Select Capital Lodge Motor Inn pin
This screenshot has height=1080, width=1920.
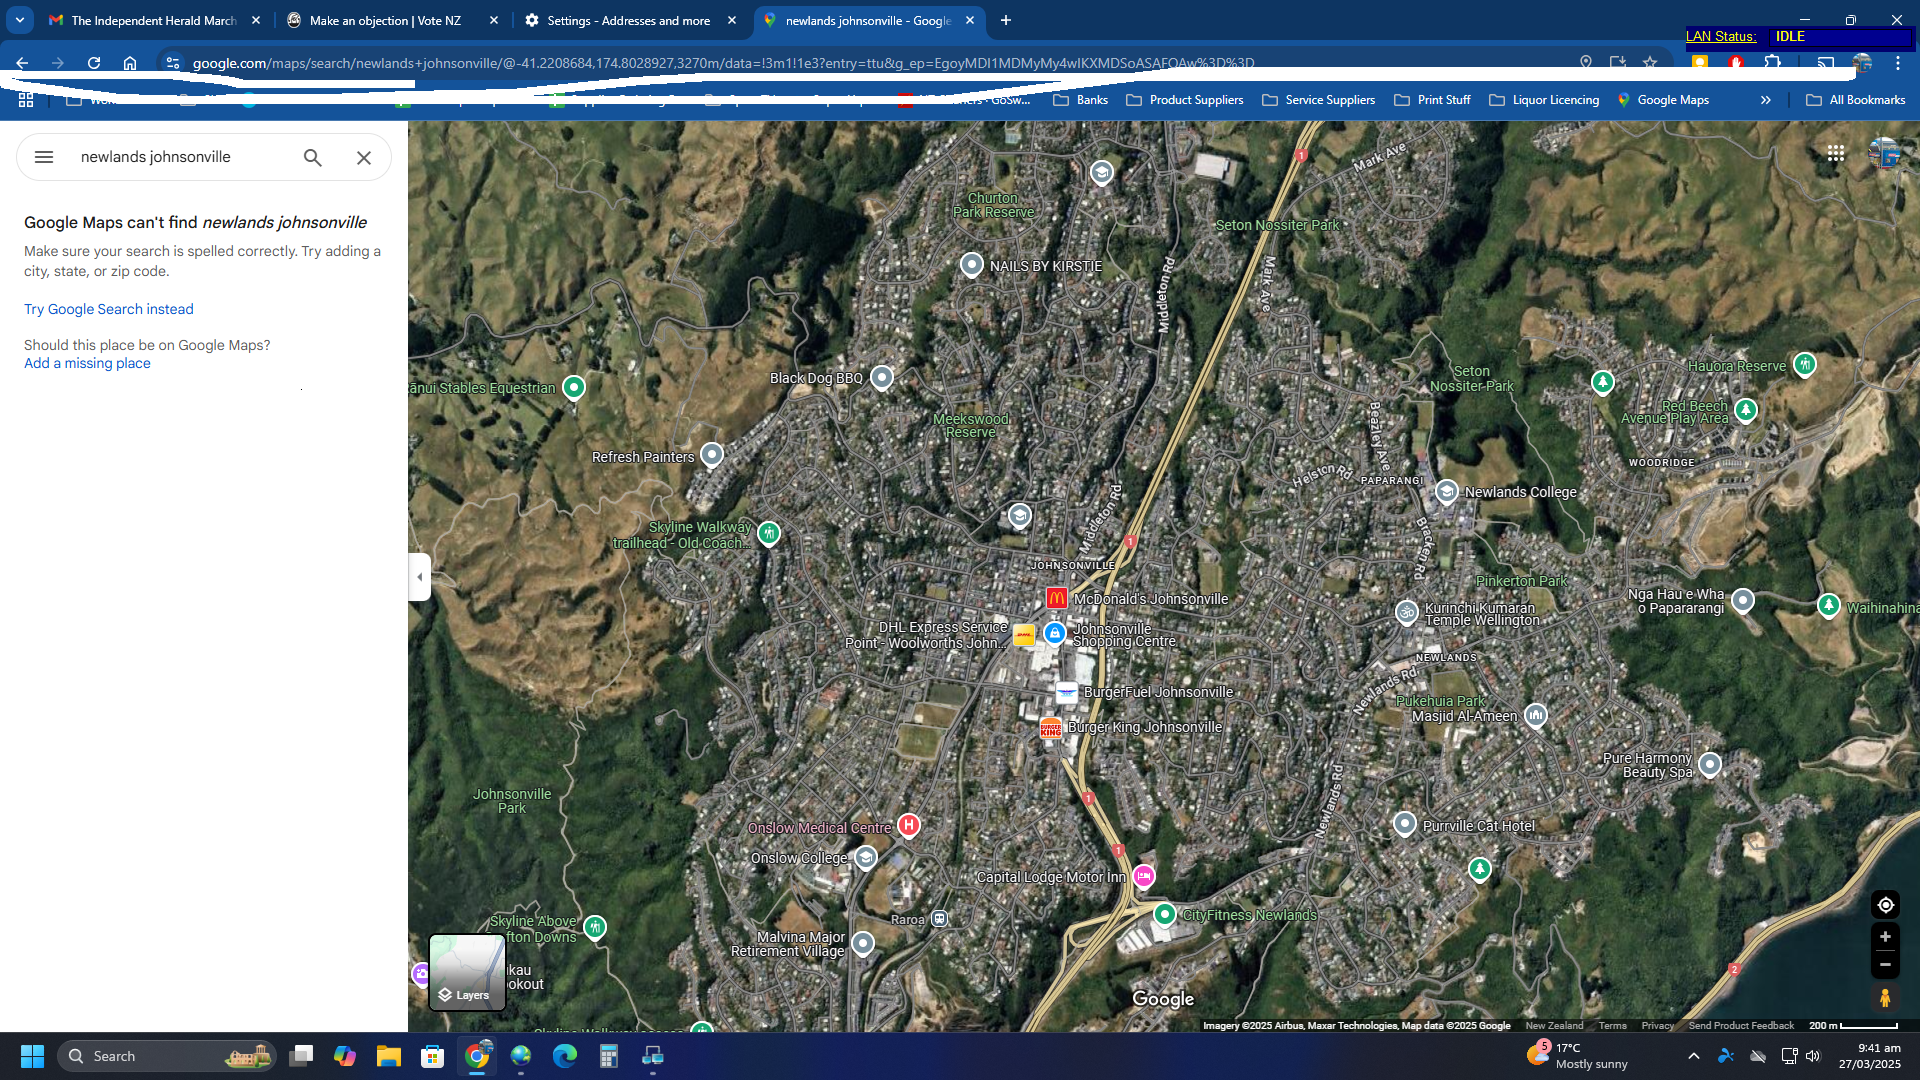click(x=1144, y=876)
